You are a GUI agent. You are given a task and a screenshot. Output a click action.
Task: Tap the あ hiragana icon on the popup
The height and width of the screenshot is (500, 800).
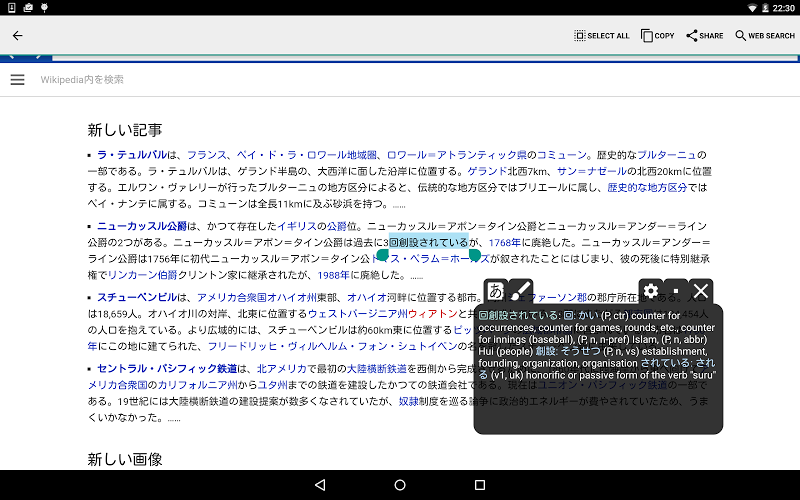point(496,291)
